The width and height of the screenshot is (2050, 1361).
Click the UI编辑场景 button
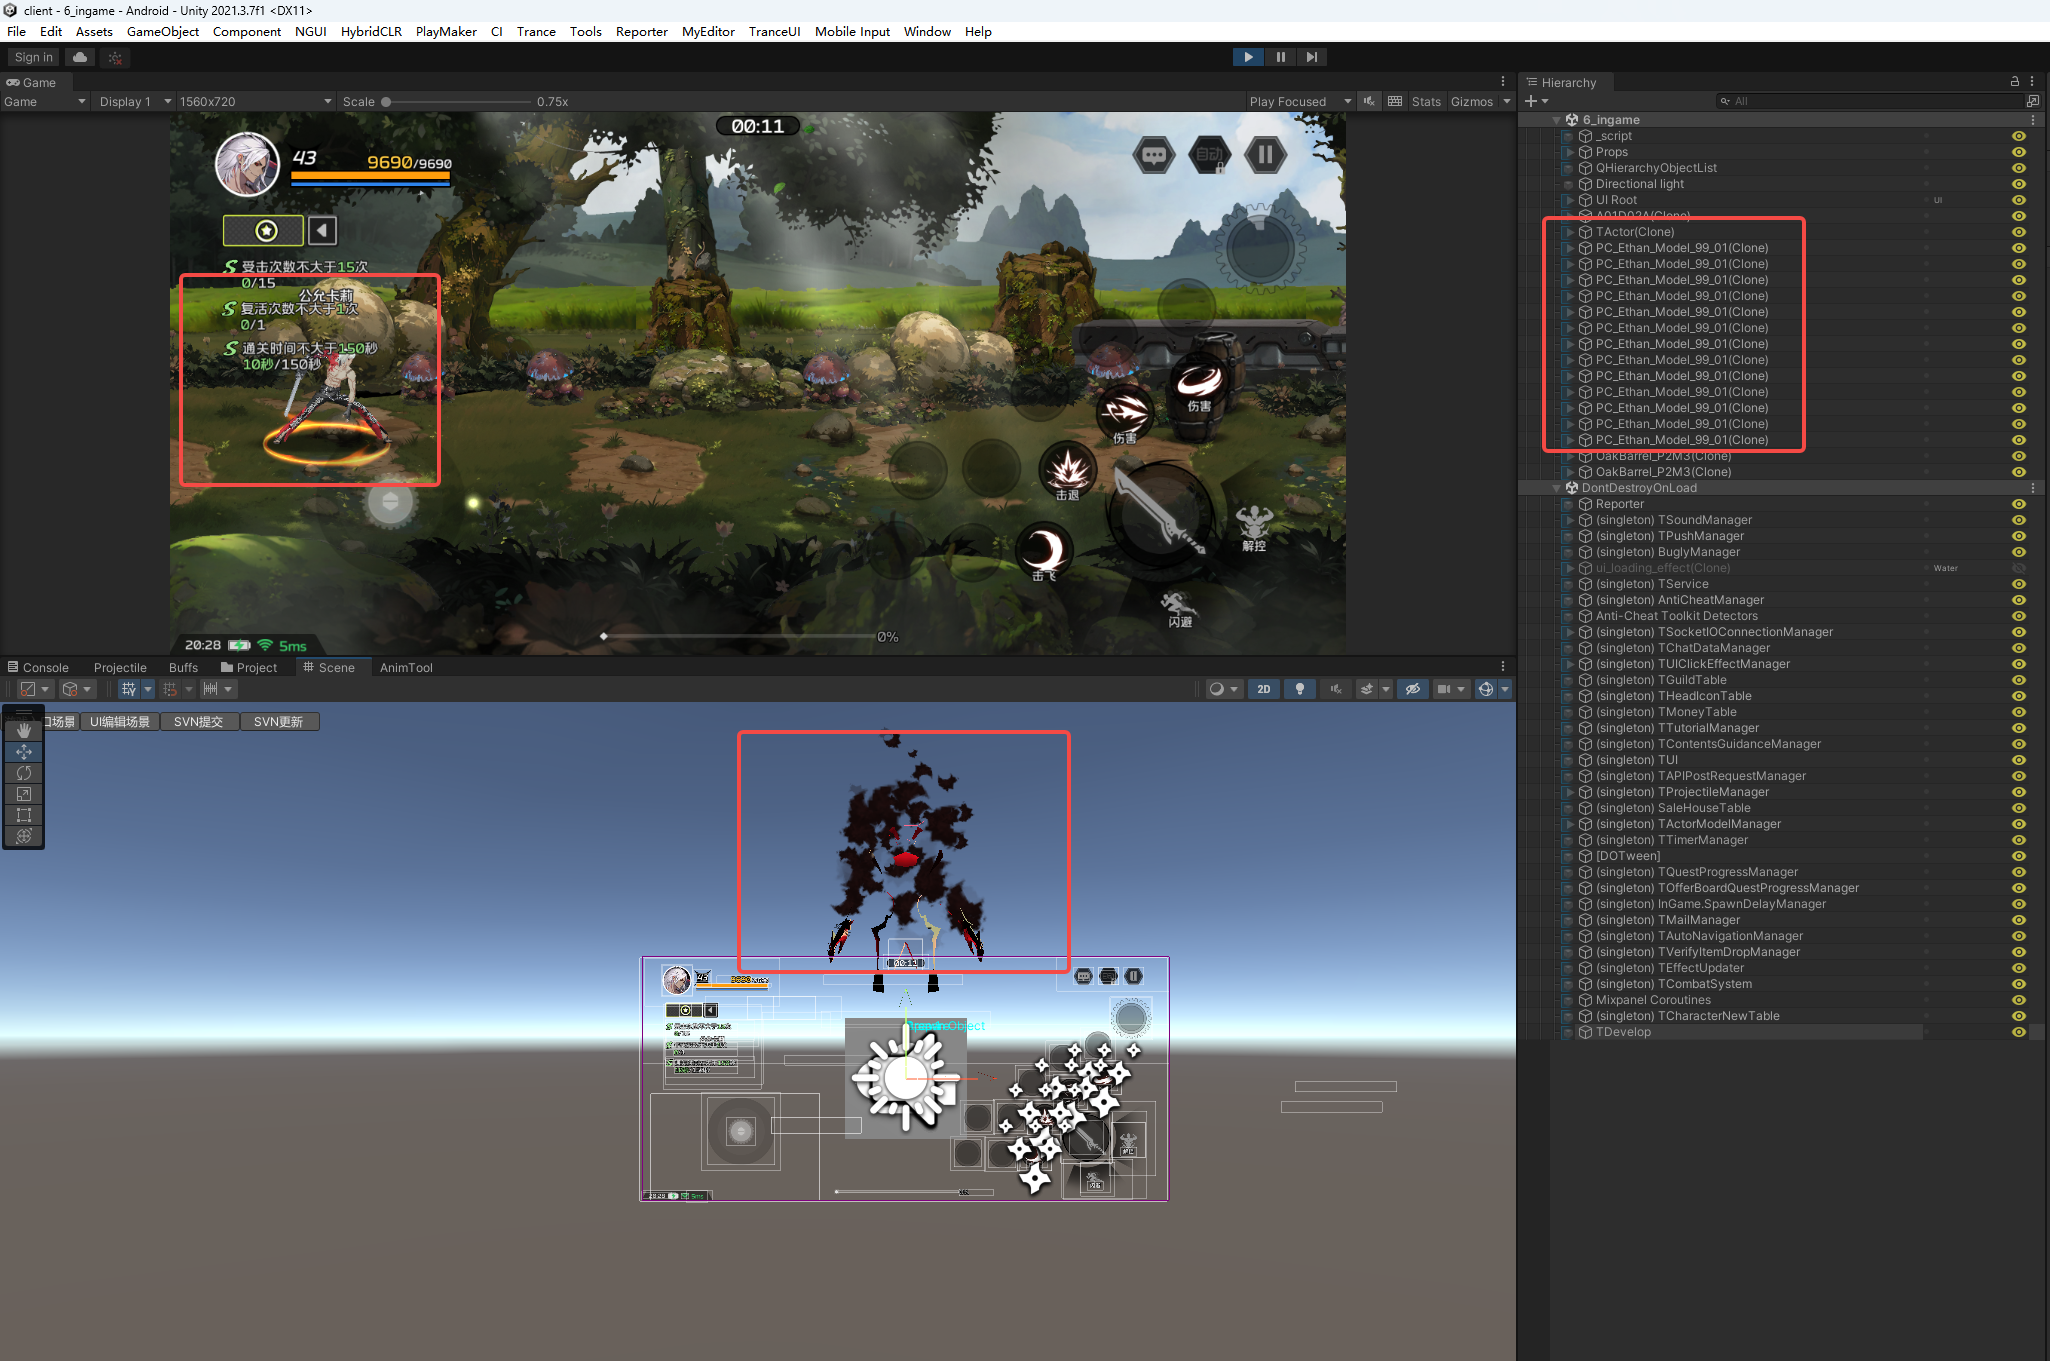[x=119, y=721]
